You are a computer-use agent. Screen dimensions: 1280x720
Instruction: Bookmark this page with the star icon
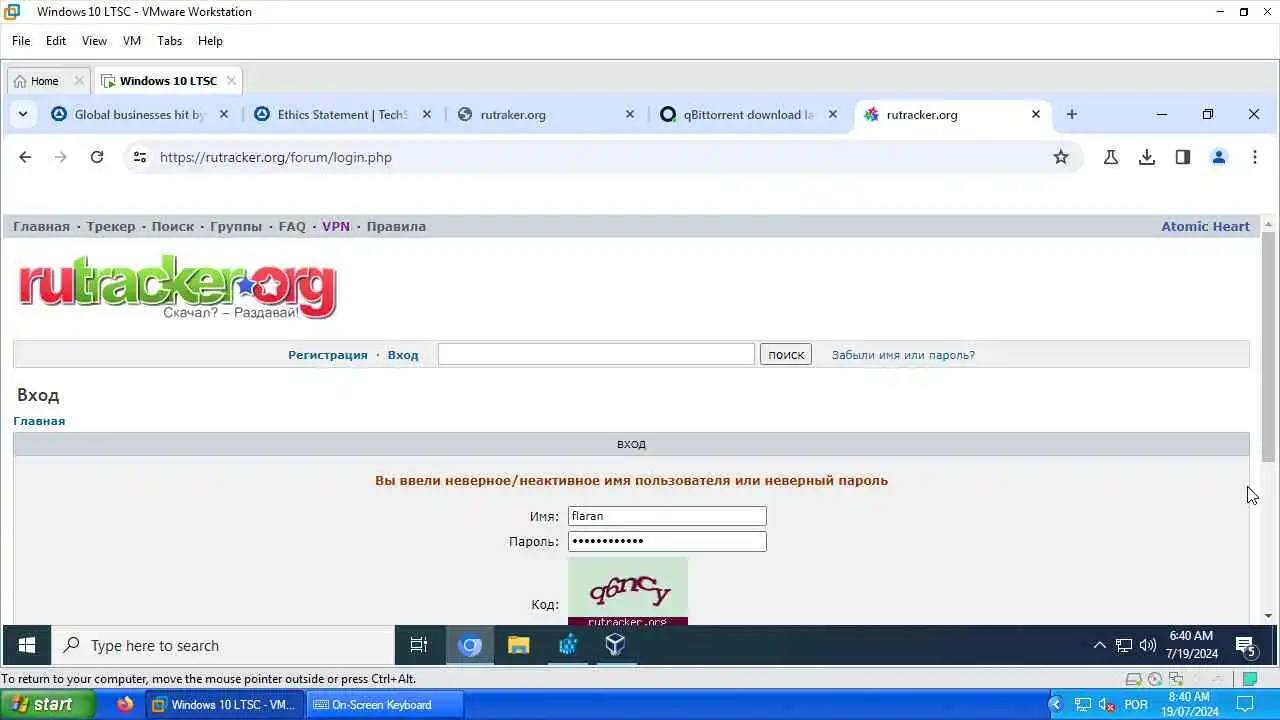tap(1061, 157)
